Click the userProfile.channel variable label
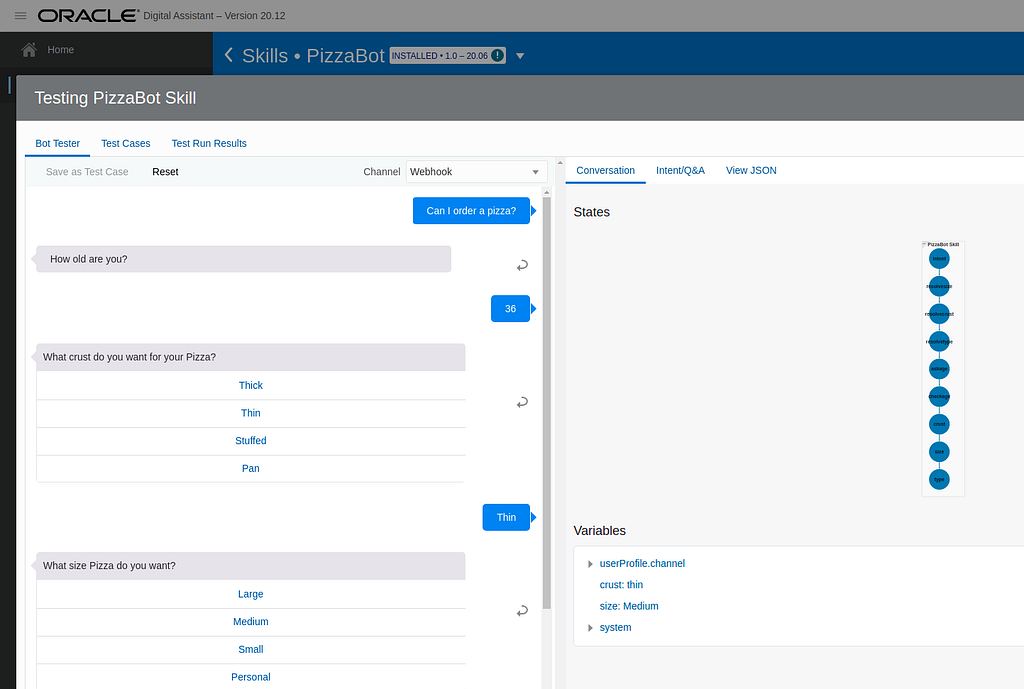Image resolution: width=1024 pixels, height=689 pixels. coord(642,564)
